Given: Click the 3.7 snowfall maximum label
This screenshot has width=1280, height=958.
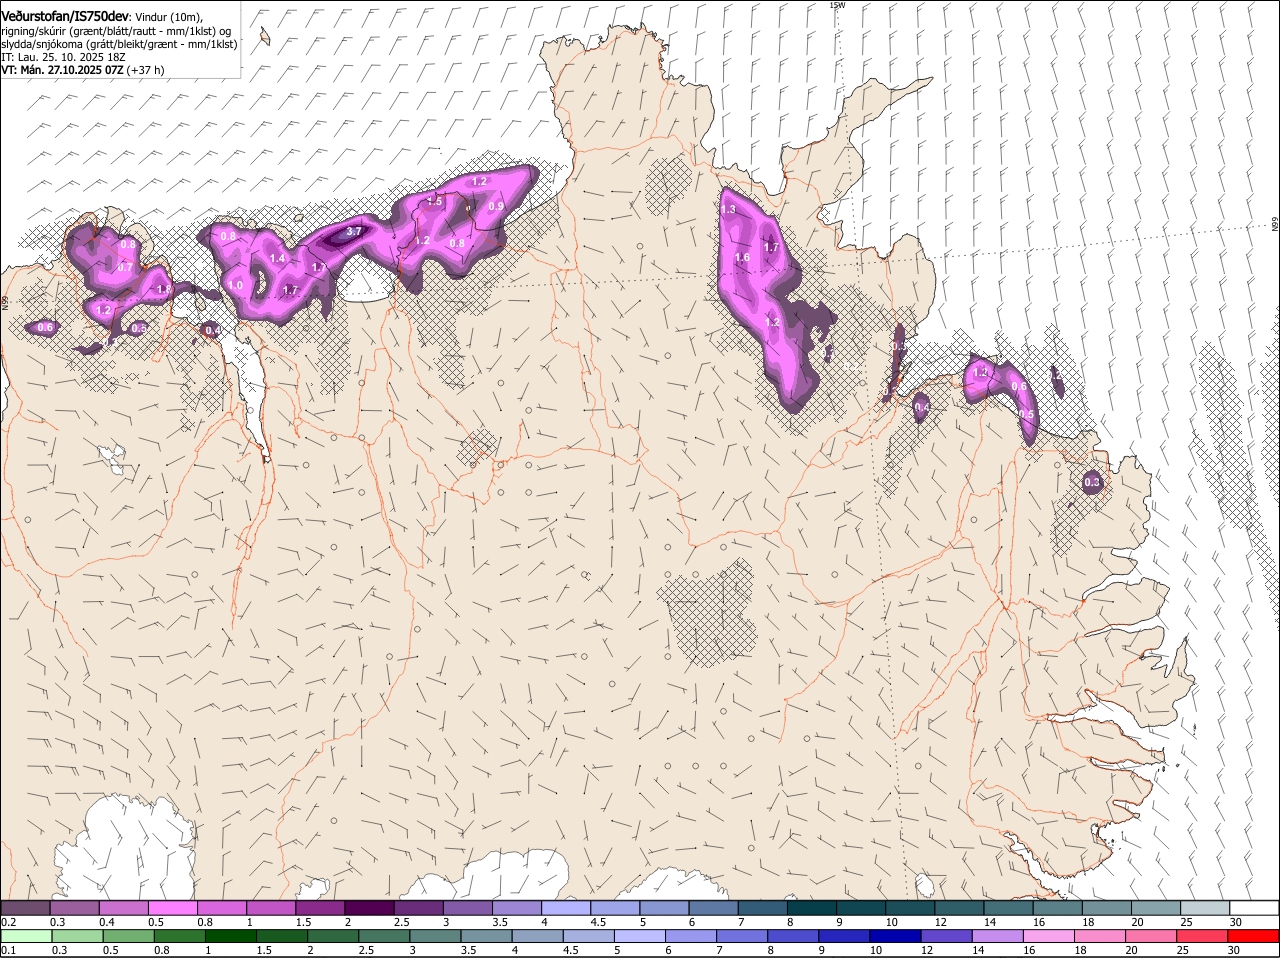Looking at the screenshot, I should (353, 231).
